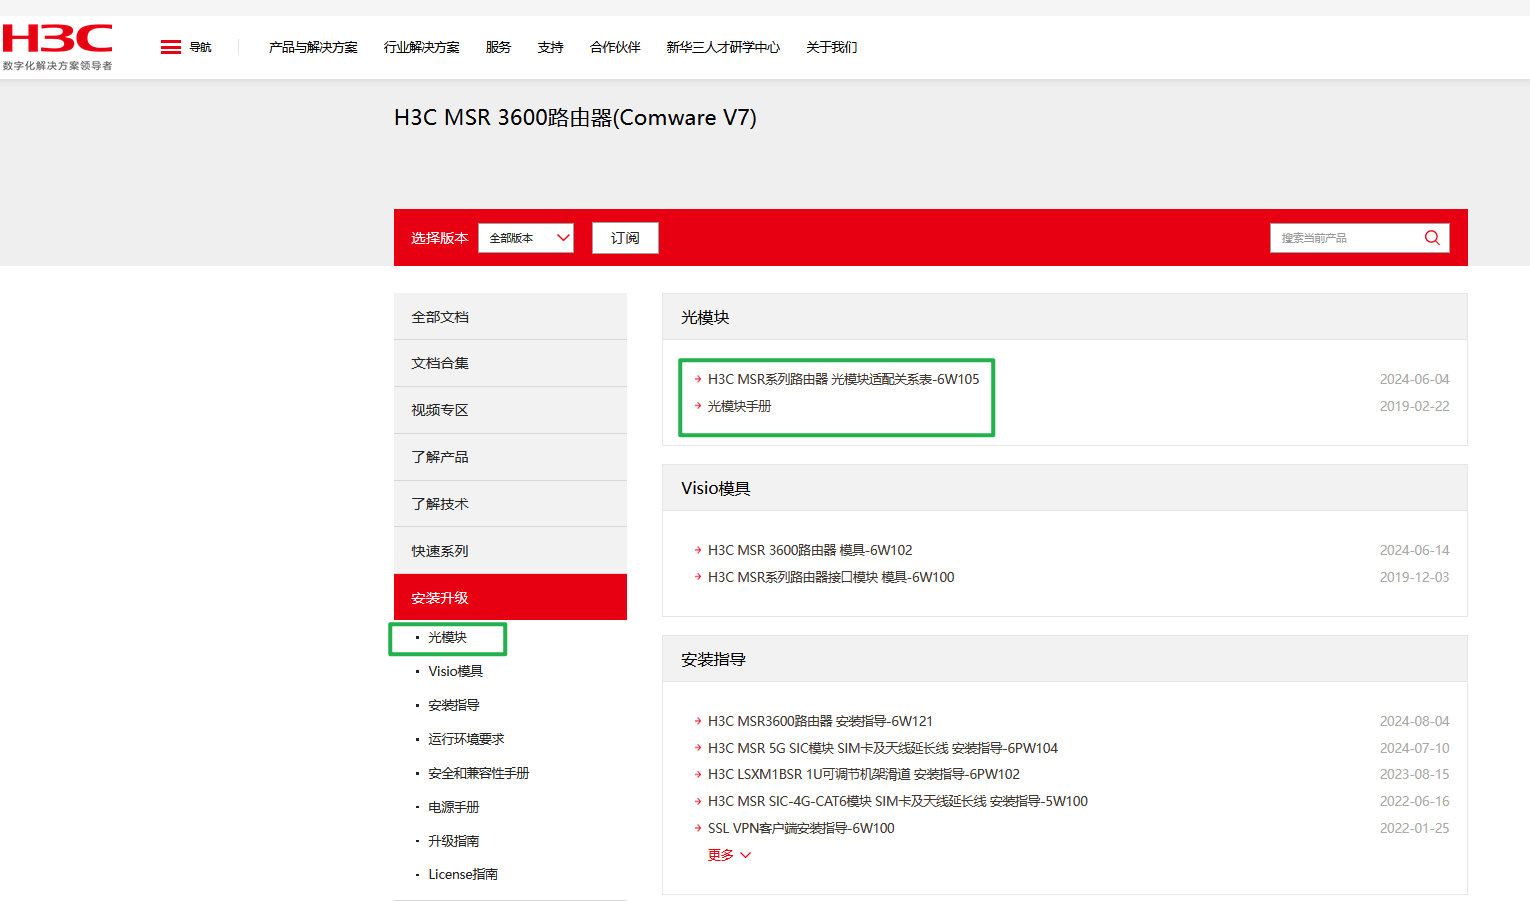Click the date 2022-06-16
The width and height of the screenshot is (1530, 901).
point(1414,801)
